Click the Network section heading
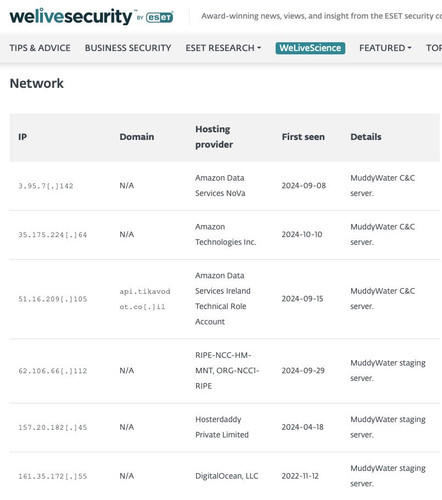The width and height of the screenshot is (442, 500). [x=37, y=83]
